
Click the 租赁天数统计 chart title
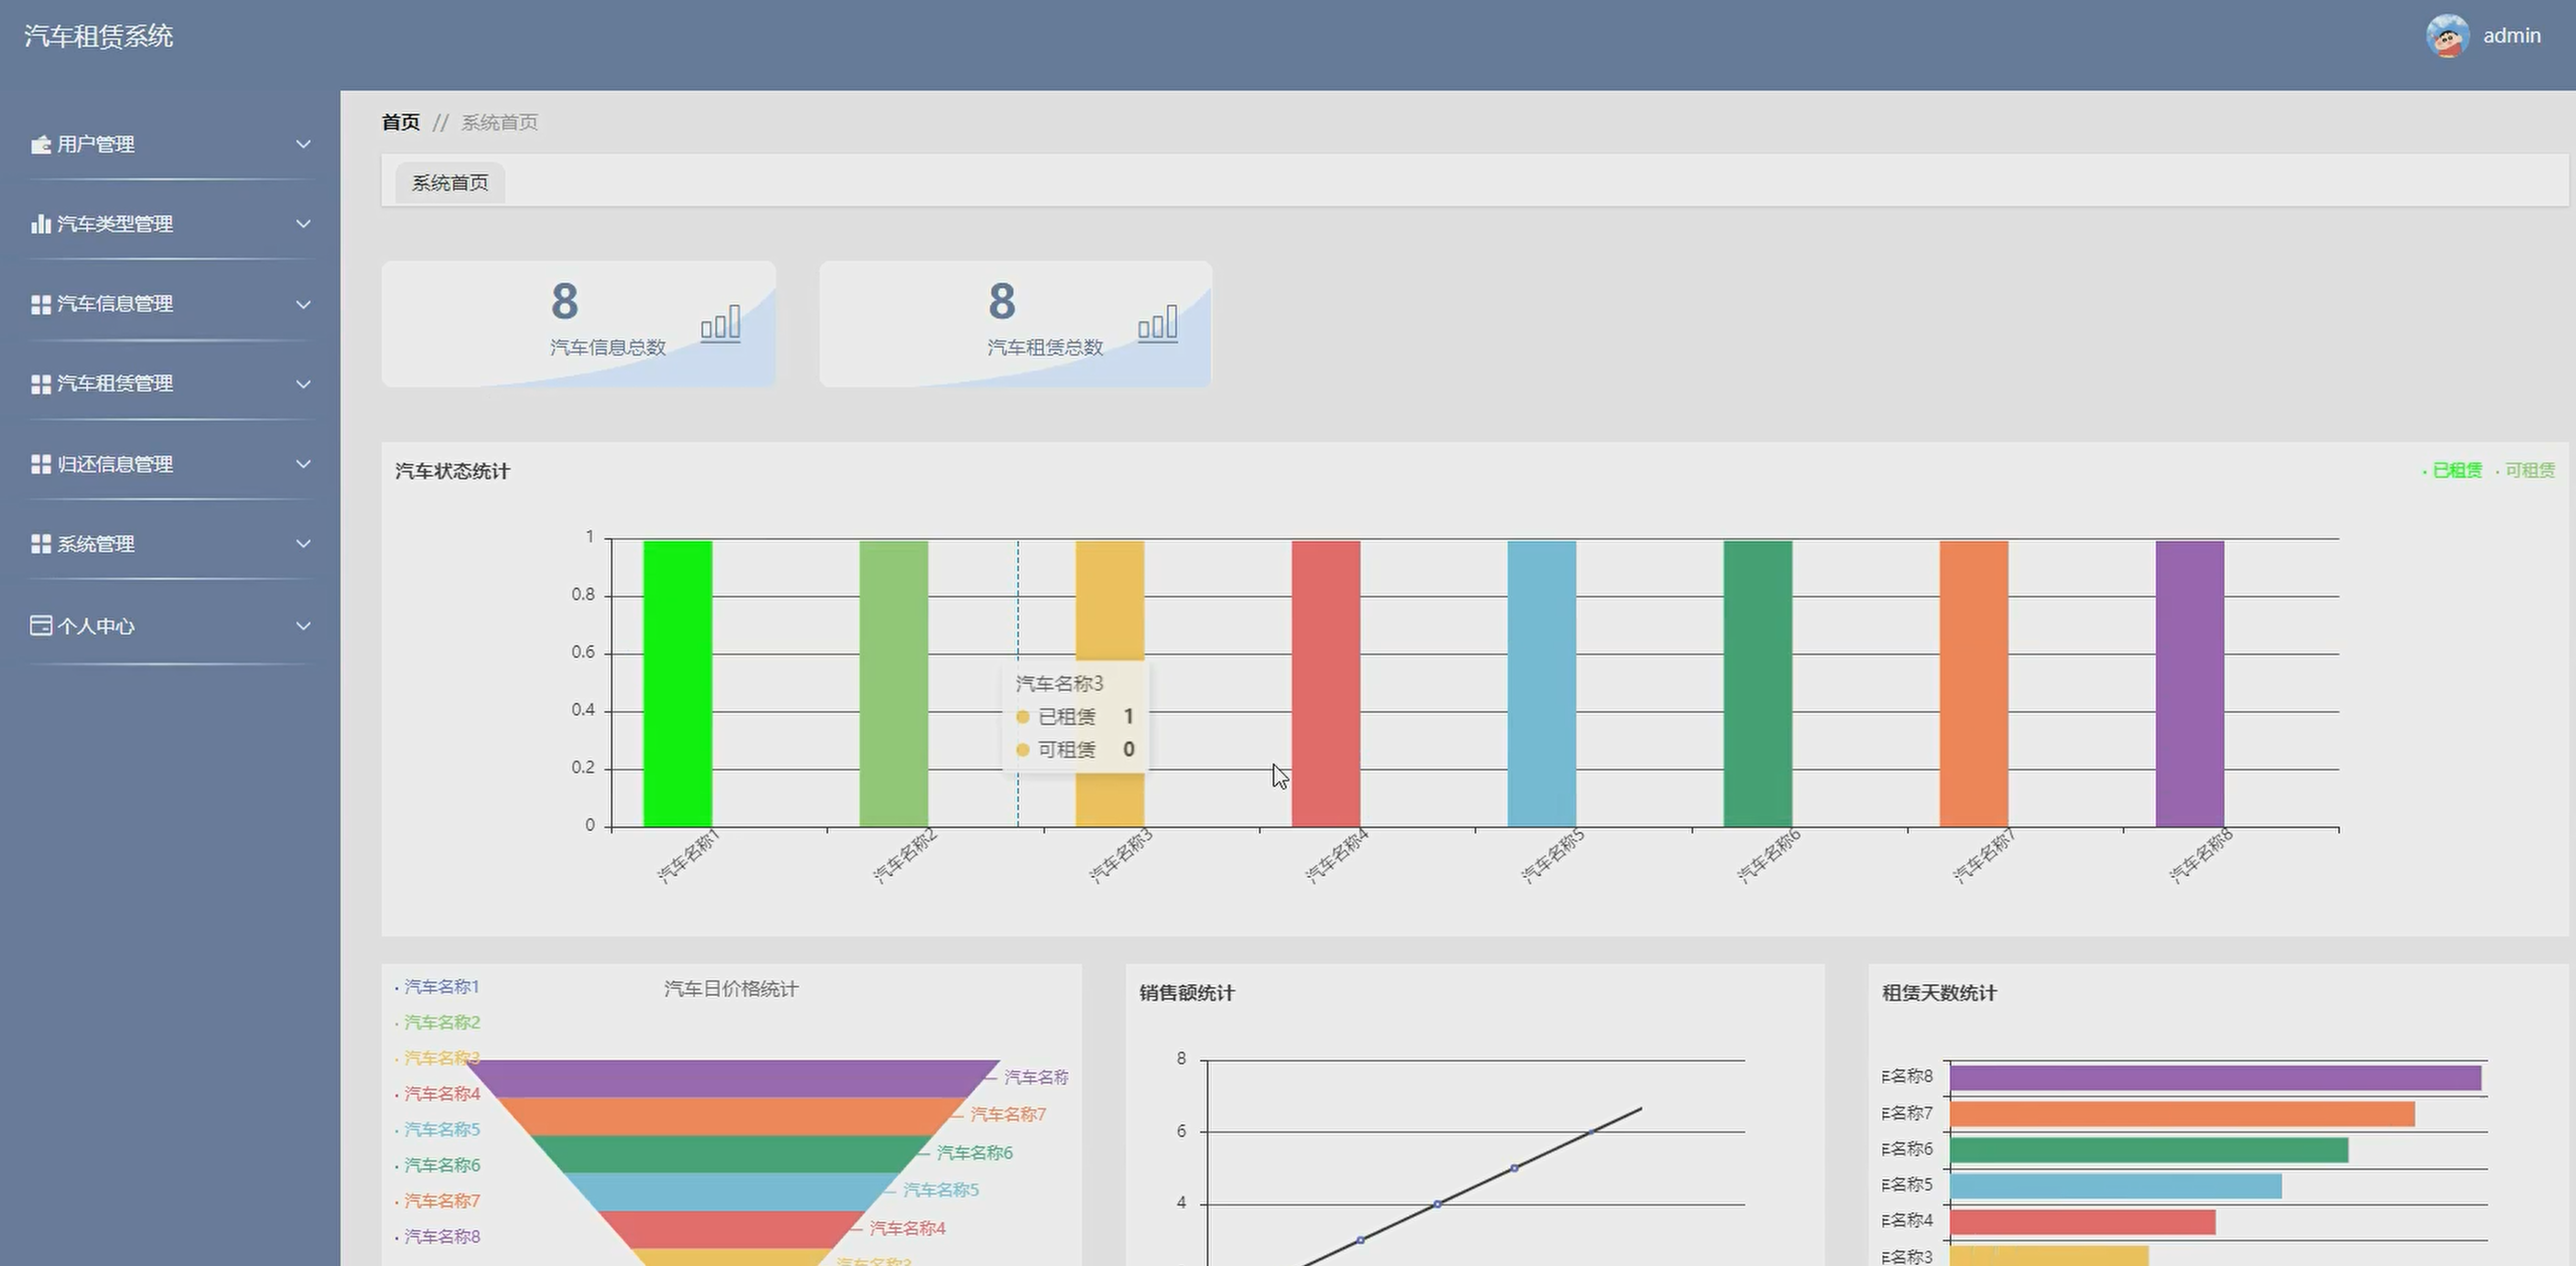(1939, 993)
